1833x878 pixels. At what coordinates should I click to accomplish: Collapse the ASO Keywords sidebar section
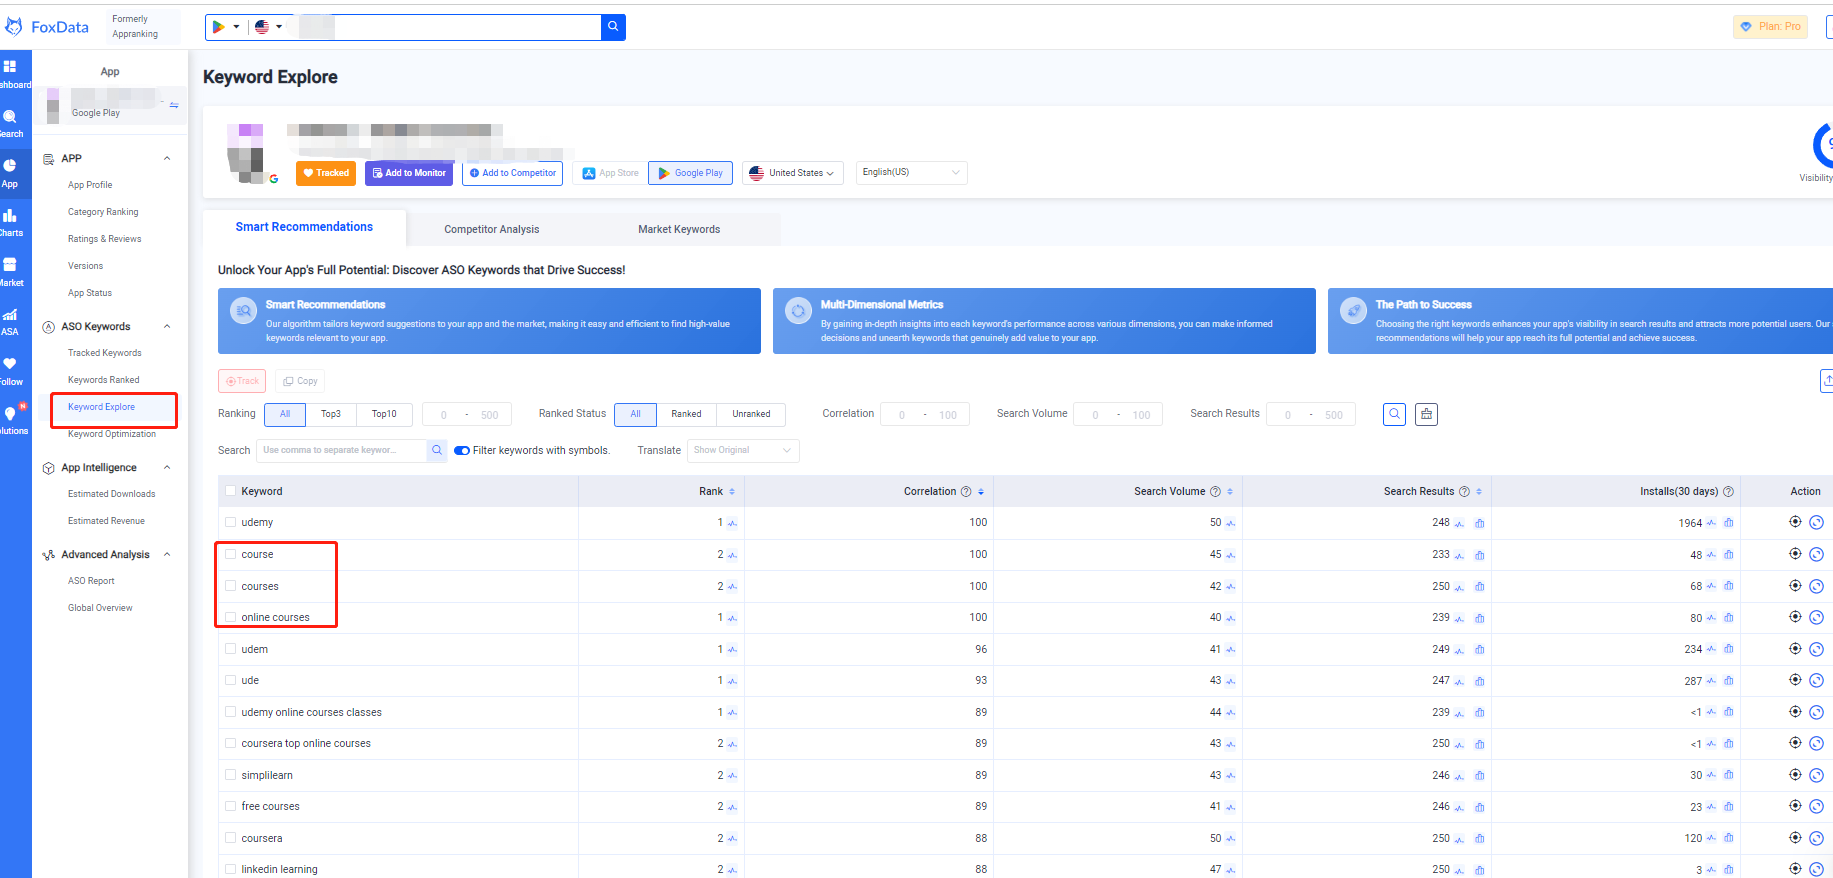click(x=167, y=326)
